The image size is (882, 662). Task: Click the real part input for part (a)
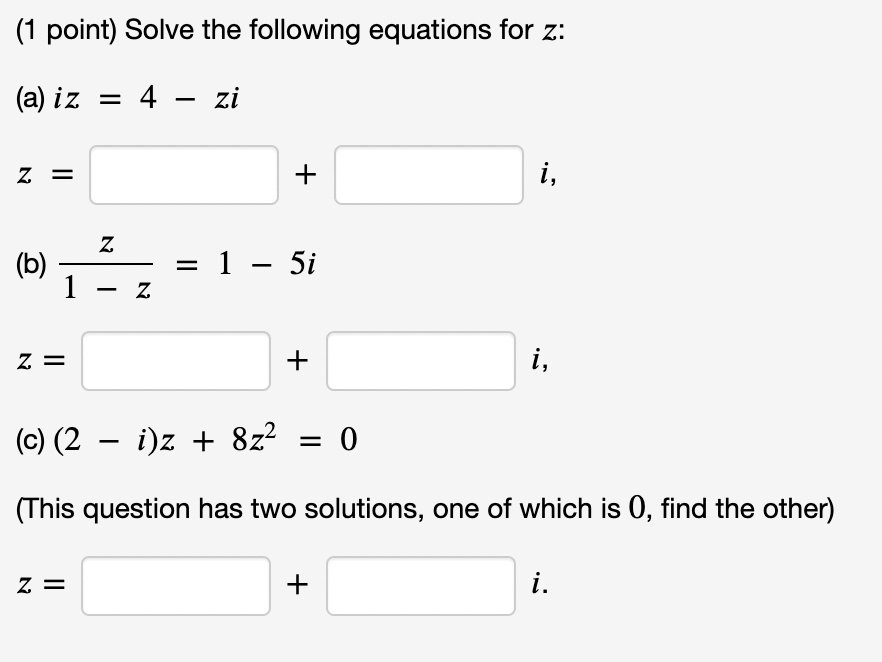click(x=184, y=175)
